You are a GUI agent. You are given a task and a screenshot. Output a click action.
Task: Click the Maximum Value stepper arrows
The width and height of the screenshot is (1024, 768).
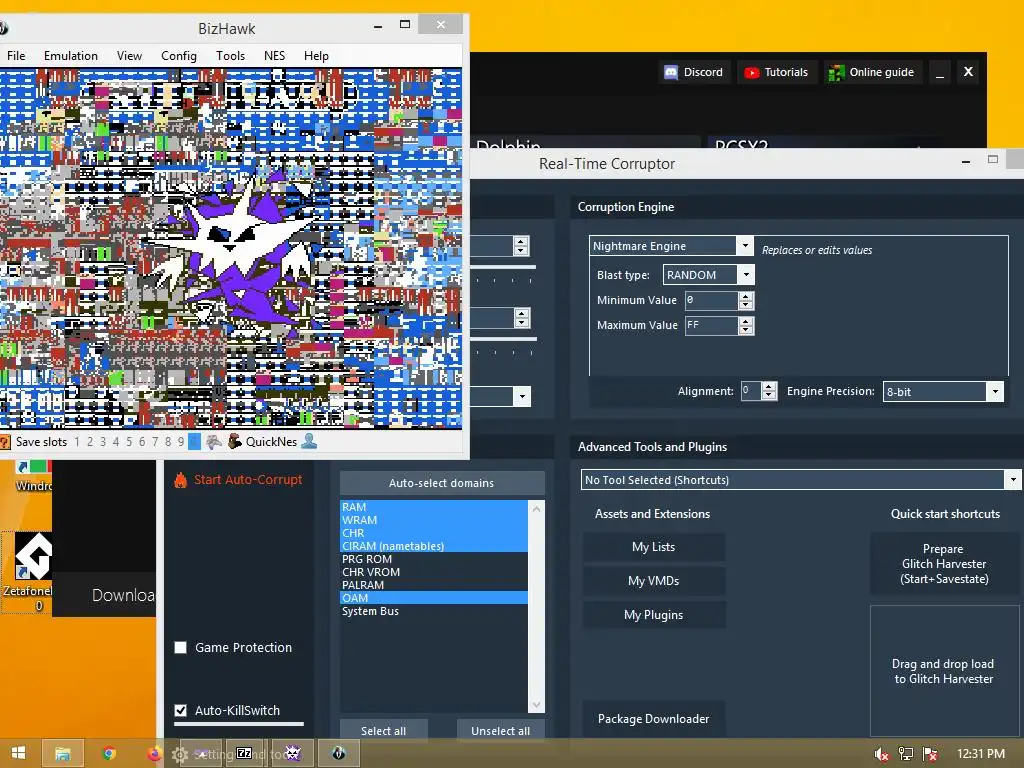coord(746,325)
